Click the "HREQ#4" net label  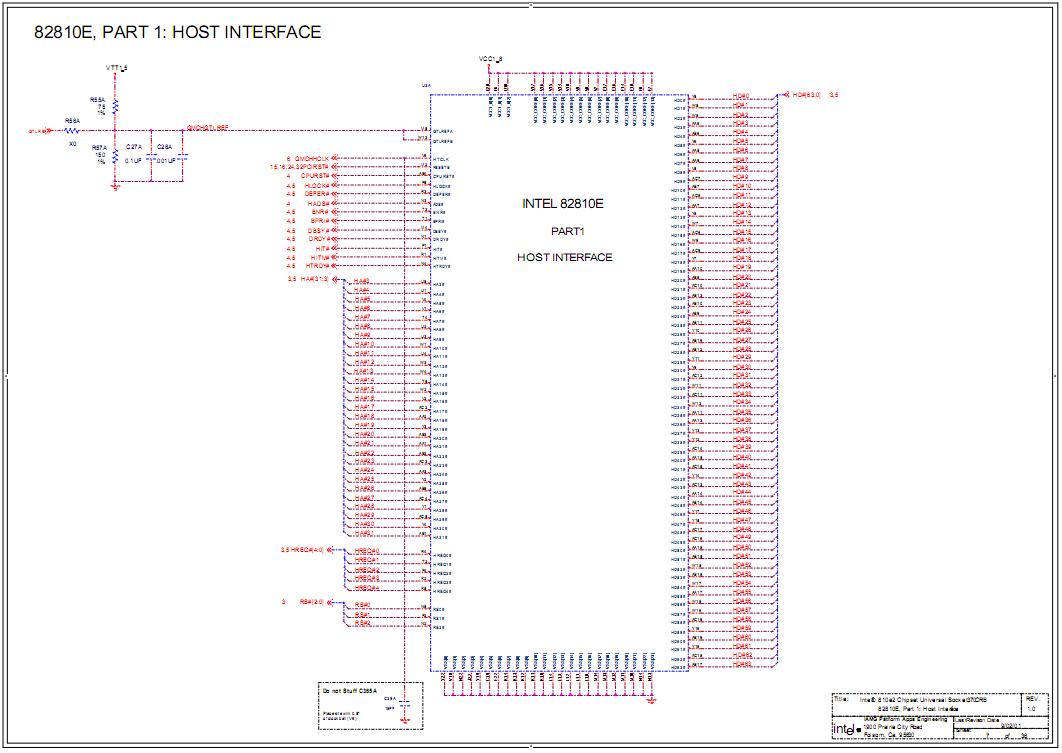point(366,588)
